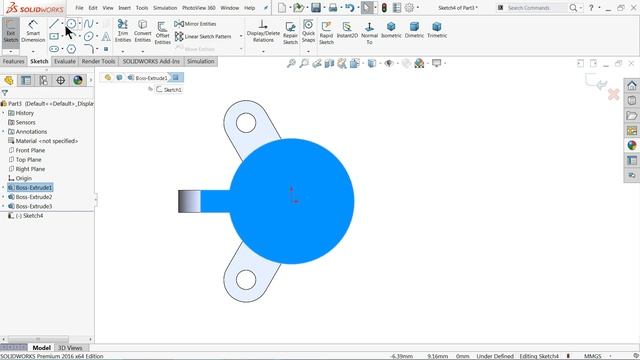Click the Search Commands field

[x=536, y=8]
